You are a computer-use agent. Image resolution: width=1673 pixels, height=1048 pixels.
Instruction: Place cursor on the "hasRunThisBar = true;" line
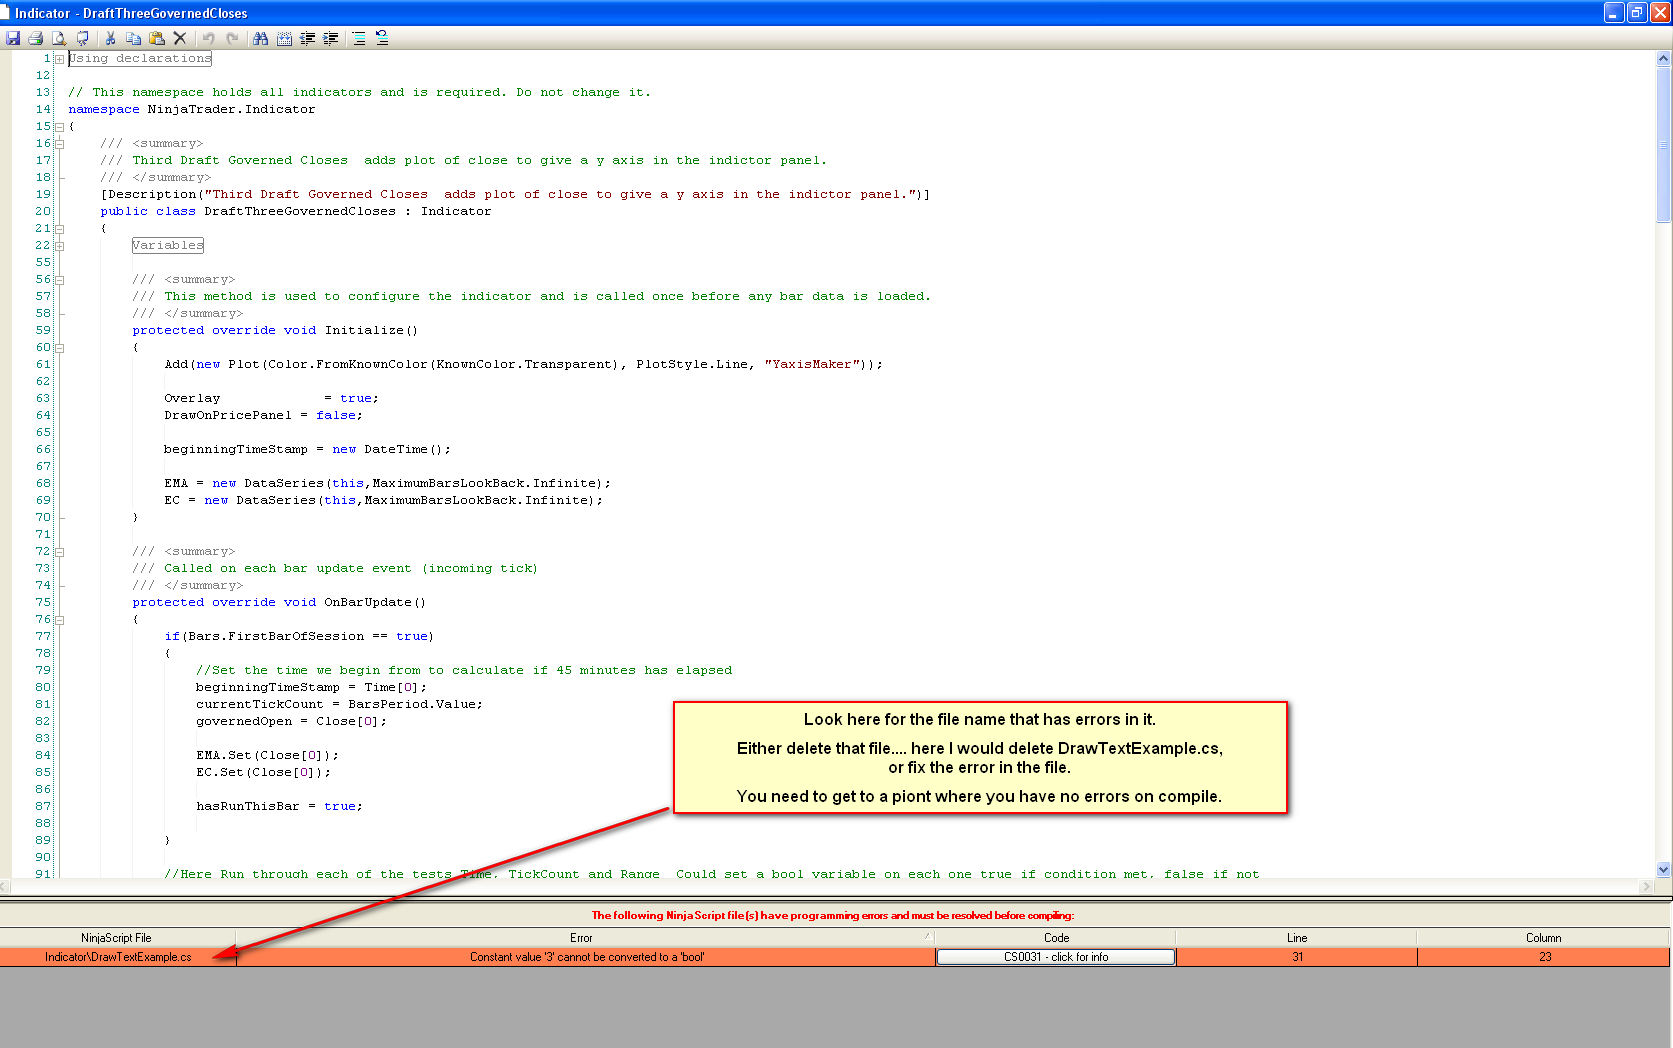pos(280,807)
